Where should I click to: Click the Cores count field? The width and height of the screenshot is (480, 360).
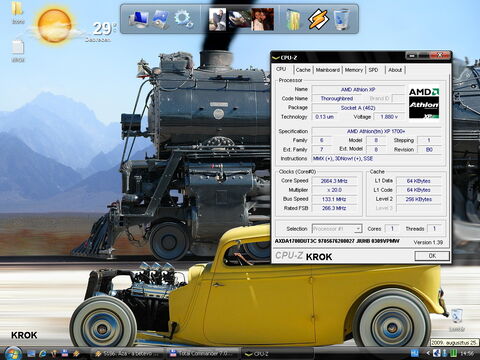coord(392,229)
